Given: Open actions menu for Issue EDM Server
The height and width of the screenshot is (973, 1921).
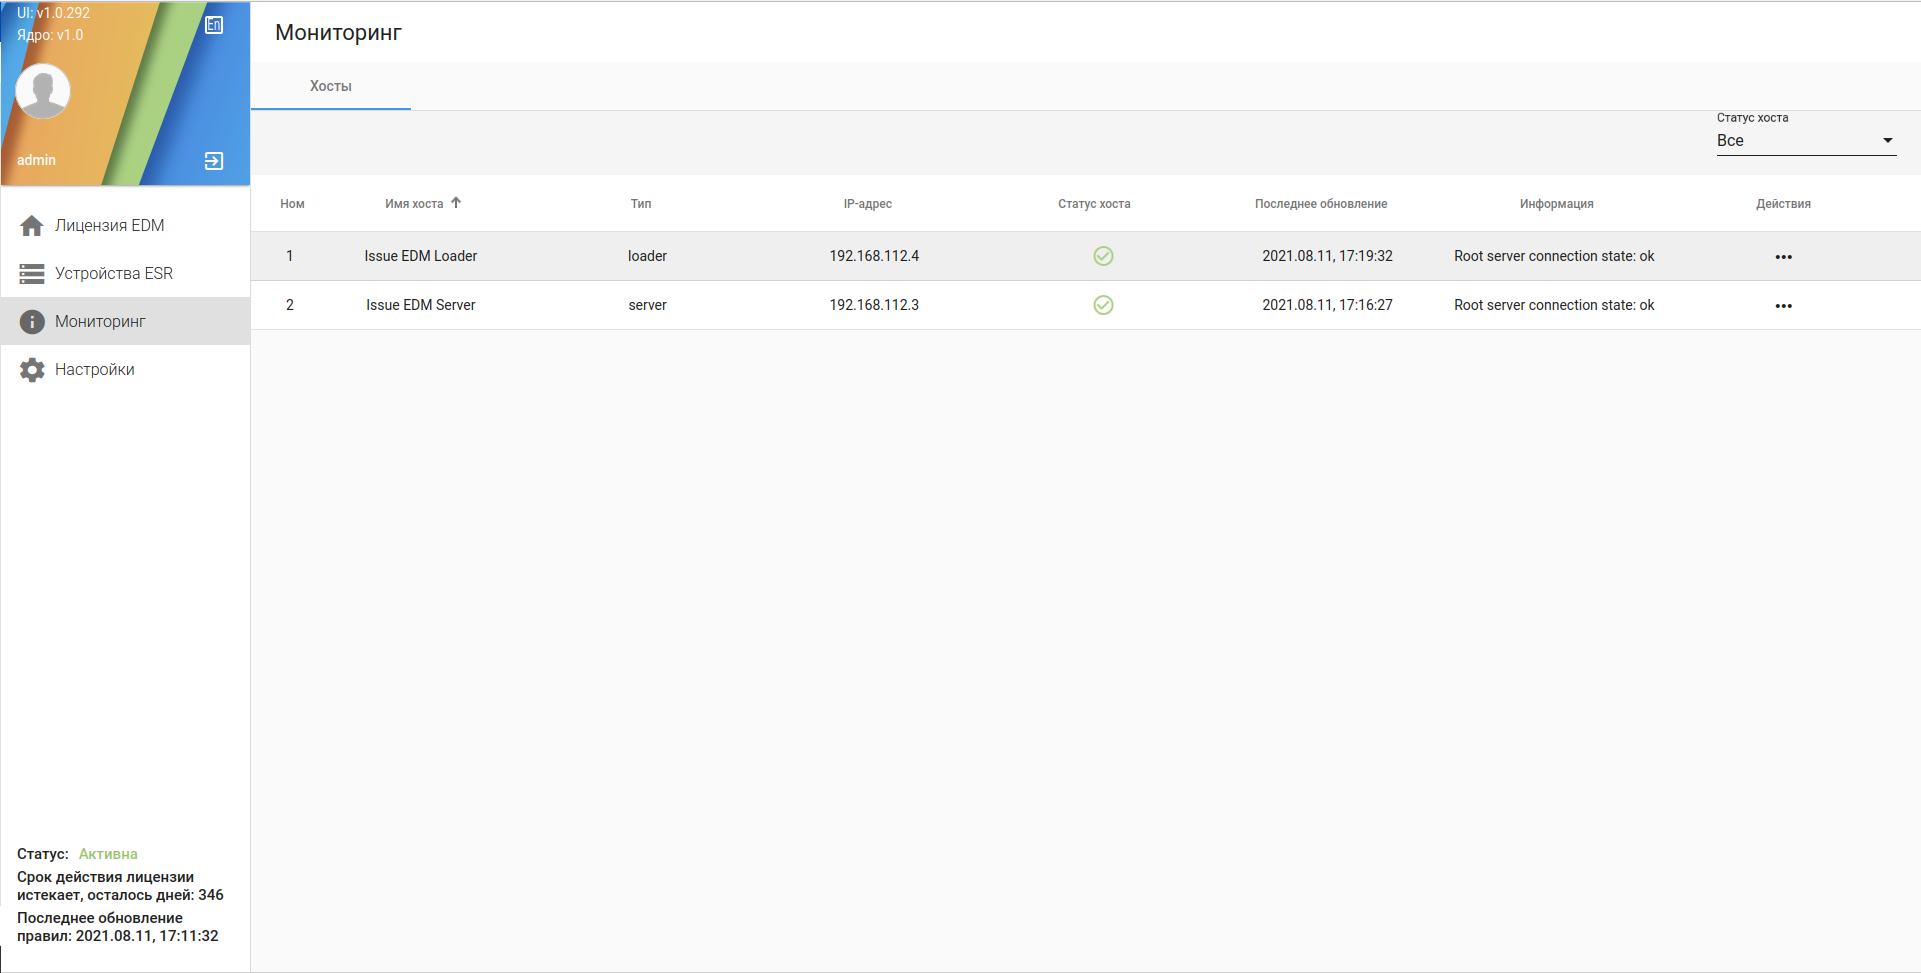Looking at the screenshot, I should tap(1783, 306).
